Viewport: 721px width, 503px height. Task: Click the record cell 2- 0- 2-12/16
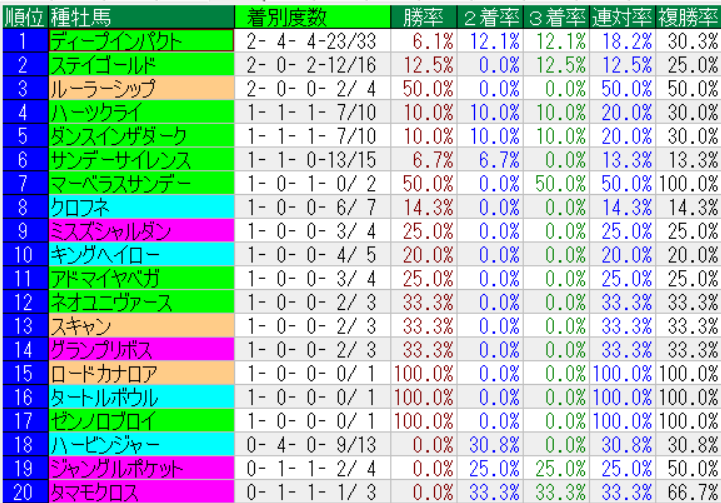(x=312, y=65)
